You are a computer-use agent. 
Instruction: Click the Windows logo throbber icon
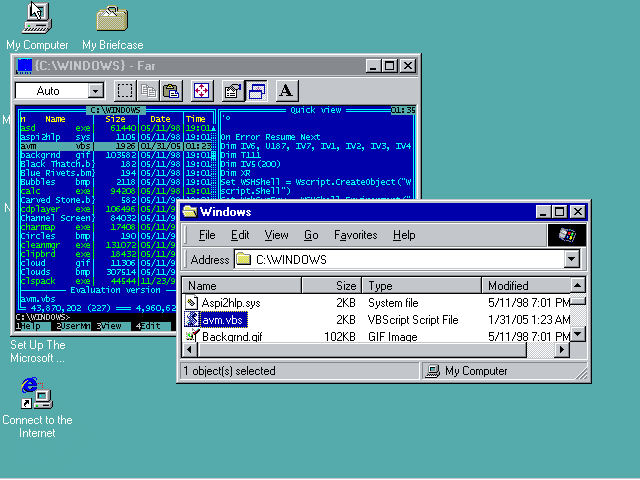click(567, 235)
